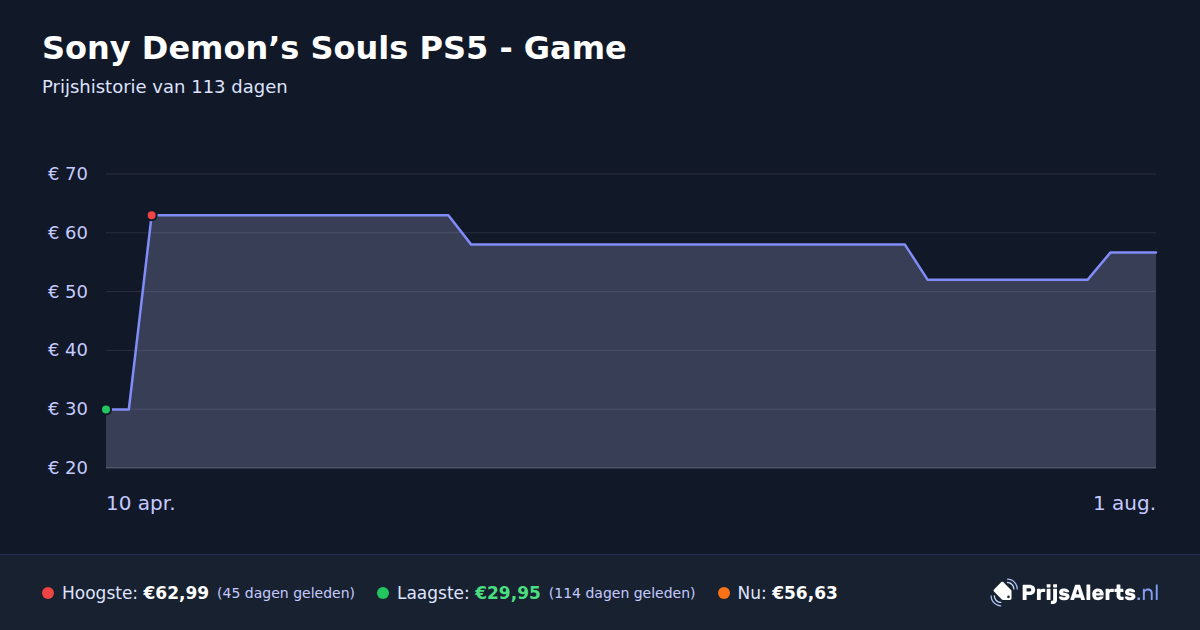This screenshot has width=1200, height=630.
Task: Click the green lowest price marker on chart
Action: click(106, 409)
